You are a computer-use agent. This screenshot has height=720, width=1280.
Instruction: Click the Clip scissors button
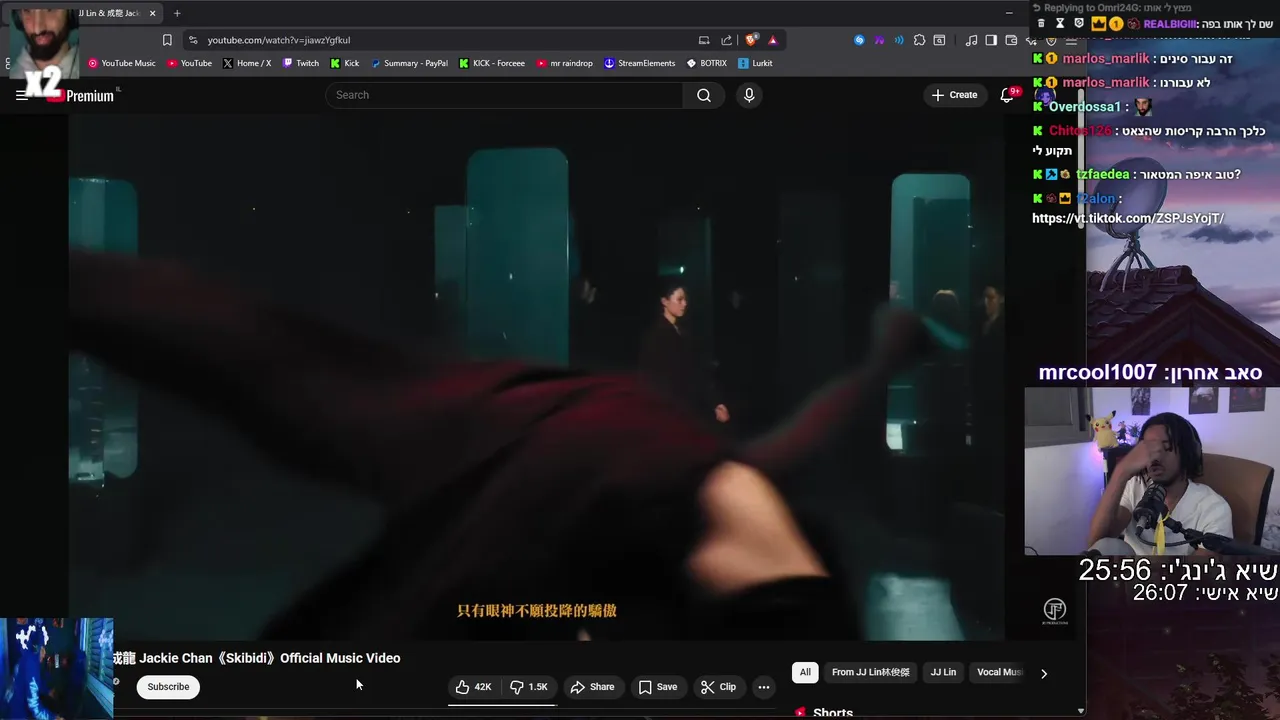pos(718,687)
